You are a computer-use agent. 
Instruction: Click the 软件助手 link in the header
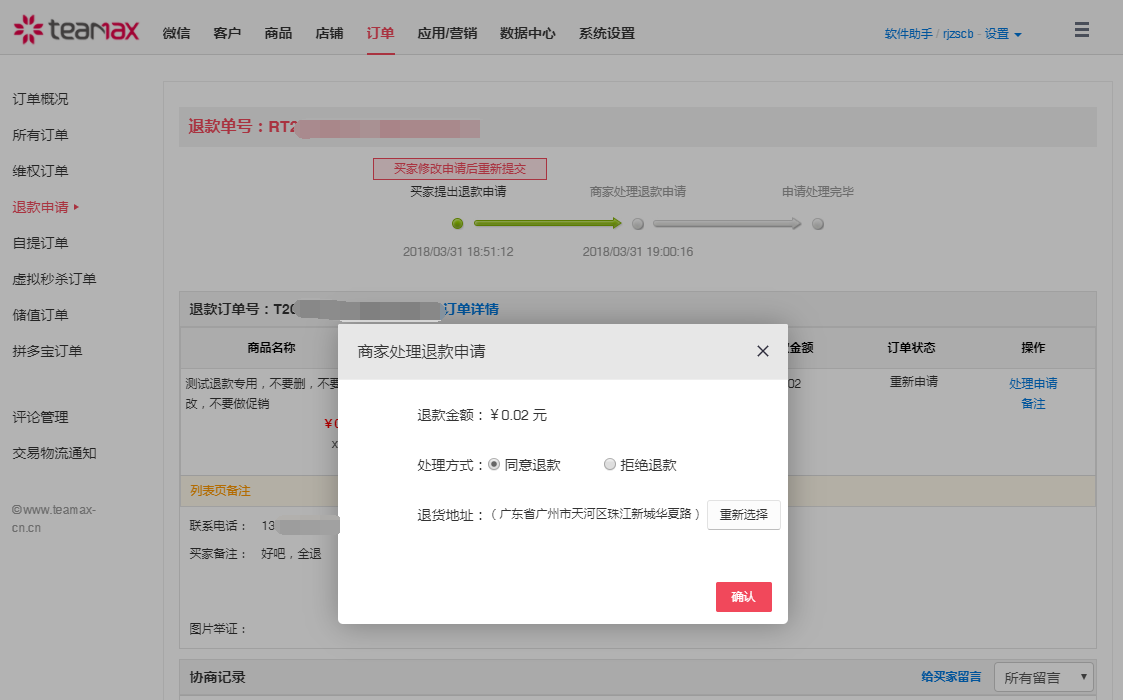point(908,34)
